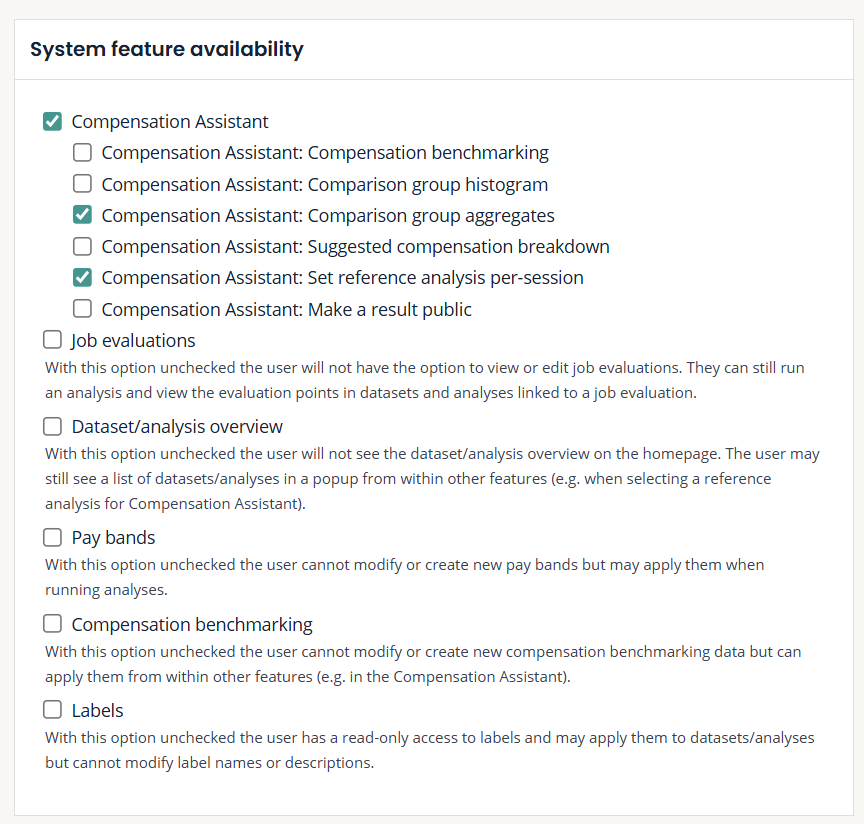Tick the Make a result public checkbox

click(83, 309)
